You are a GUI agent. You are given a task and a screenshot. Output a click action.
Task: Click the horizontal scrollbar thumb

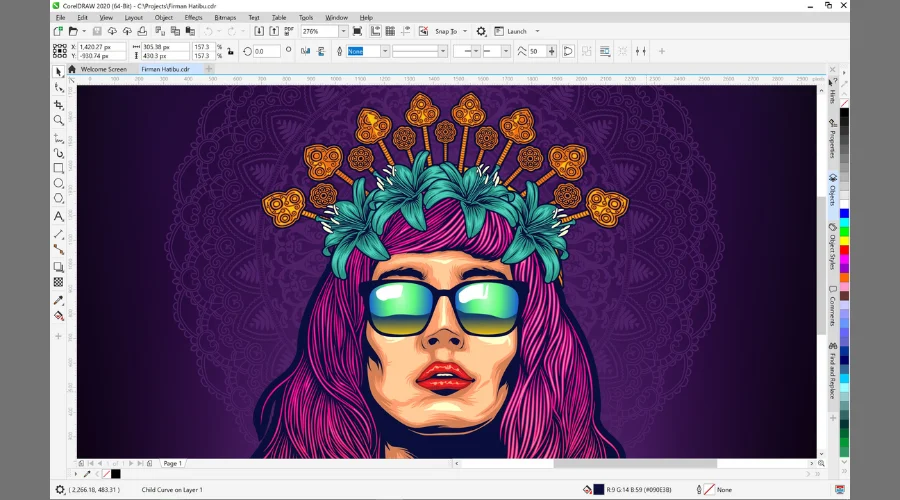coord(635,463)
